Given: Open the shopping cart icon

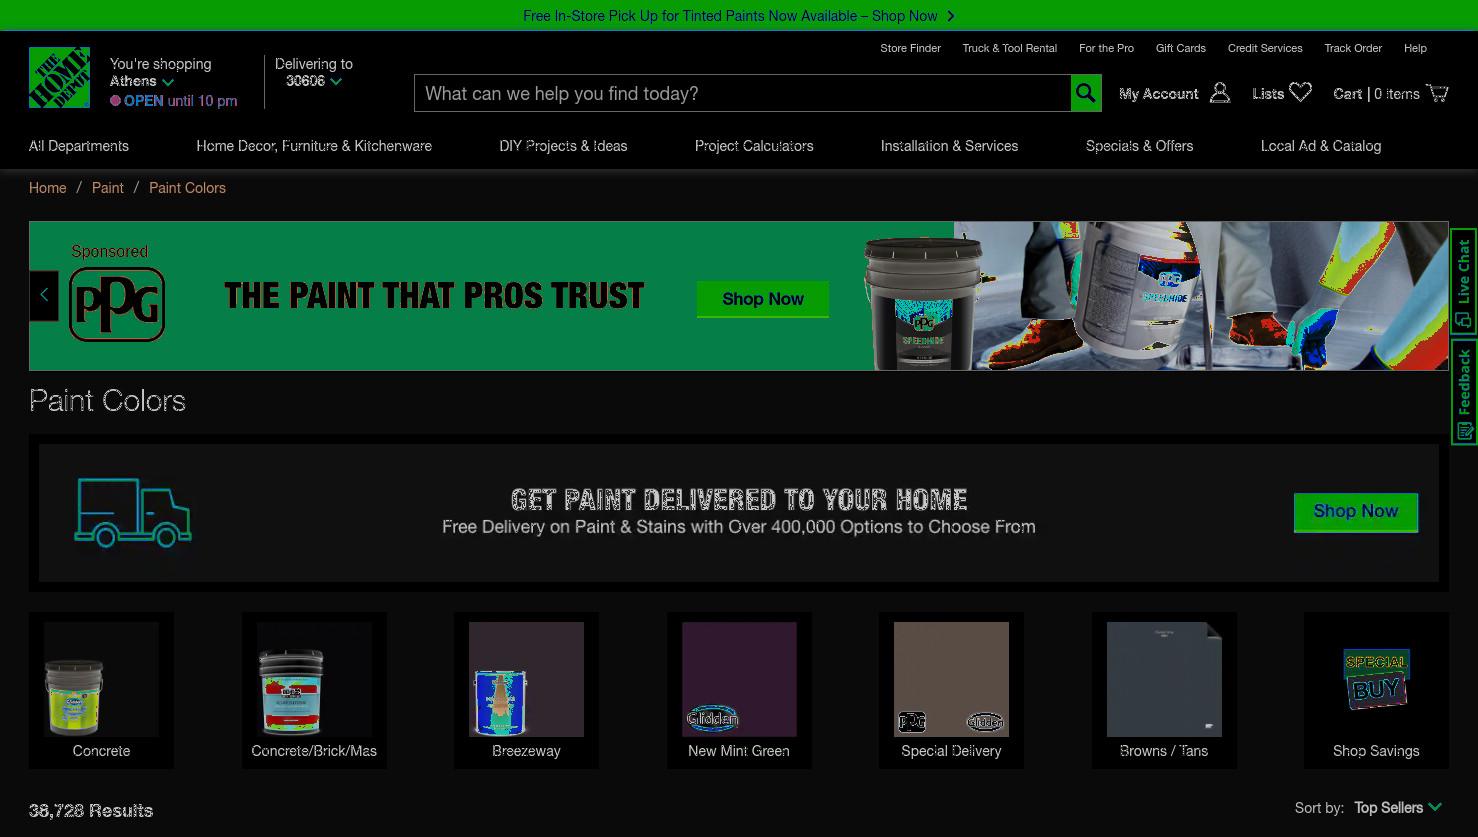Looking at the screenshot, I should [x=1438, y=93].
